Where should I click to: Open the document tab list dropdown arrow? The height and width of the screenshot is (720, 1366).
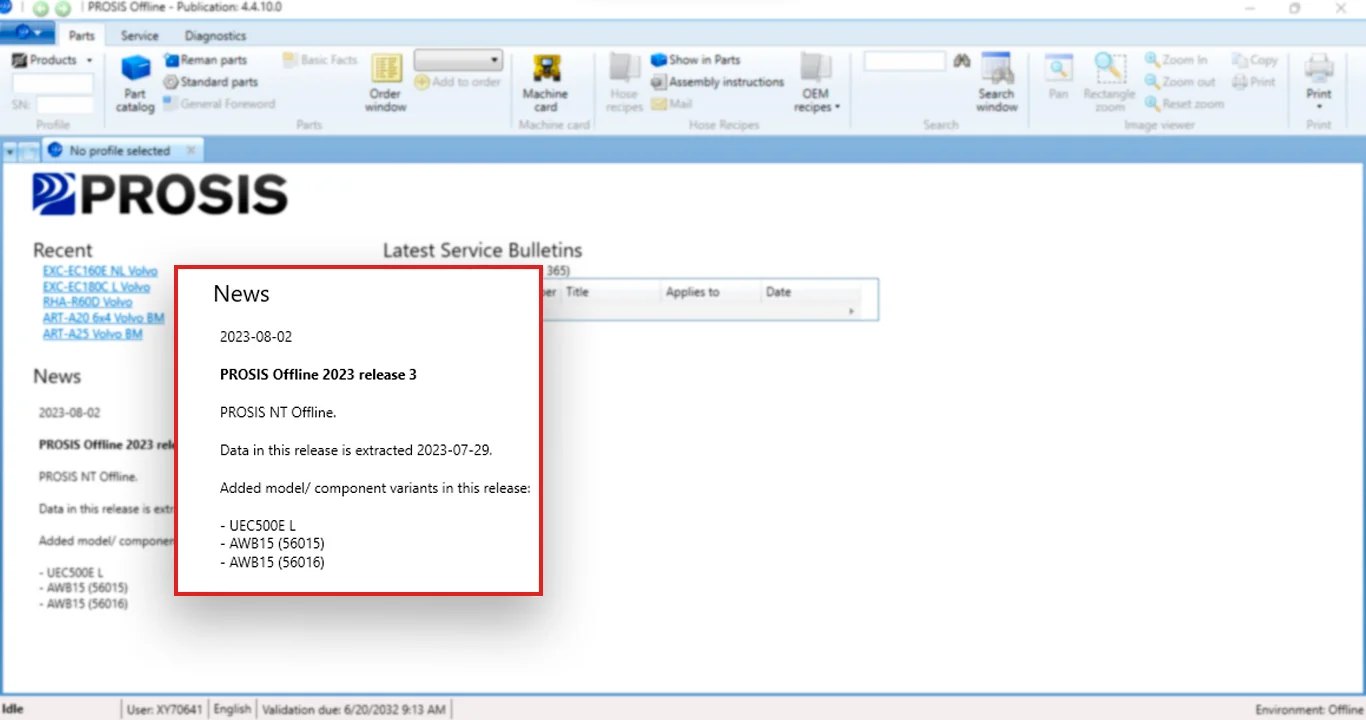pos(11,152)
